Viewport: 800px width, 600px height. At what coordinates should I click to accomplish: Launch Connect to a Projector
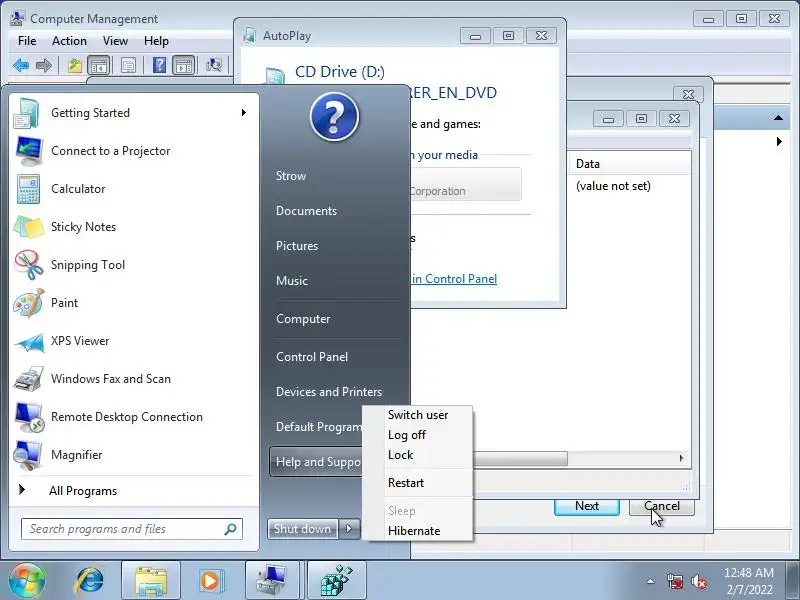pos(134,151)
